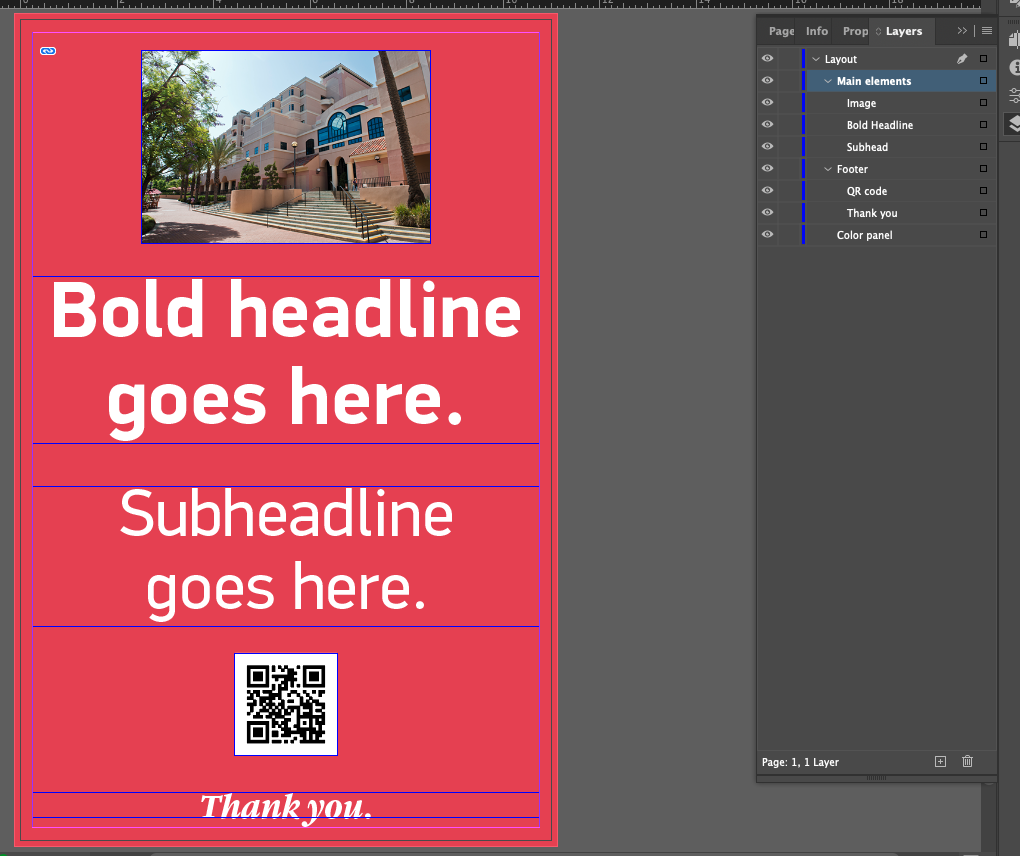Click the Layers panel bottom resize grip
This screenshot has height=856, width=1020.
click(876, 778)
